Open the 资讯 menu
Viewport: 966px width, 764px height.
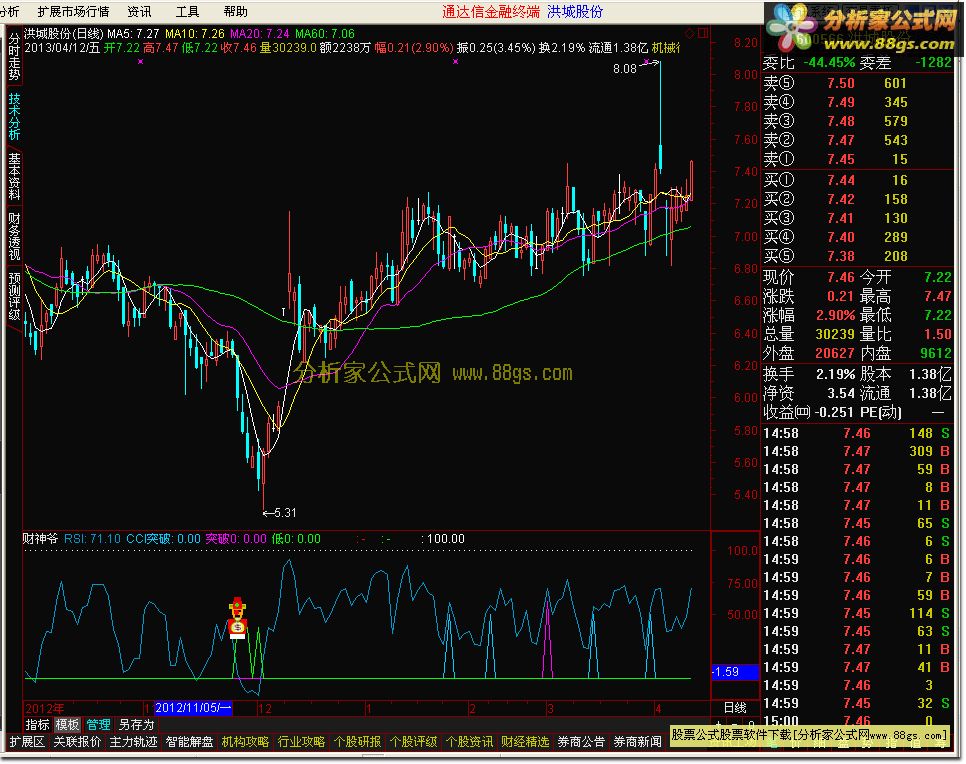point(139,12)
